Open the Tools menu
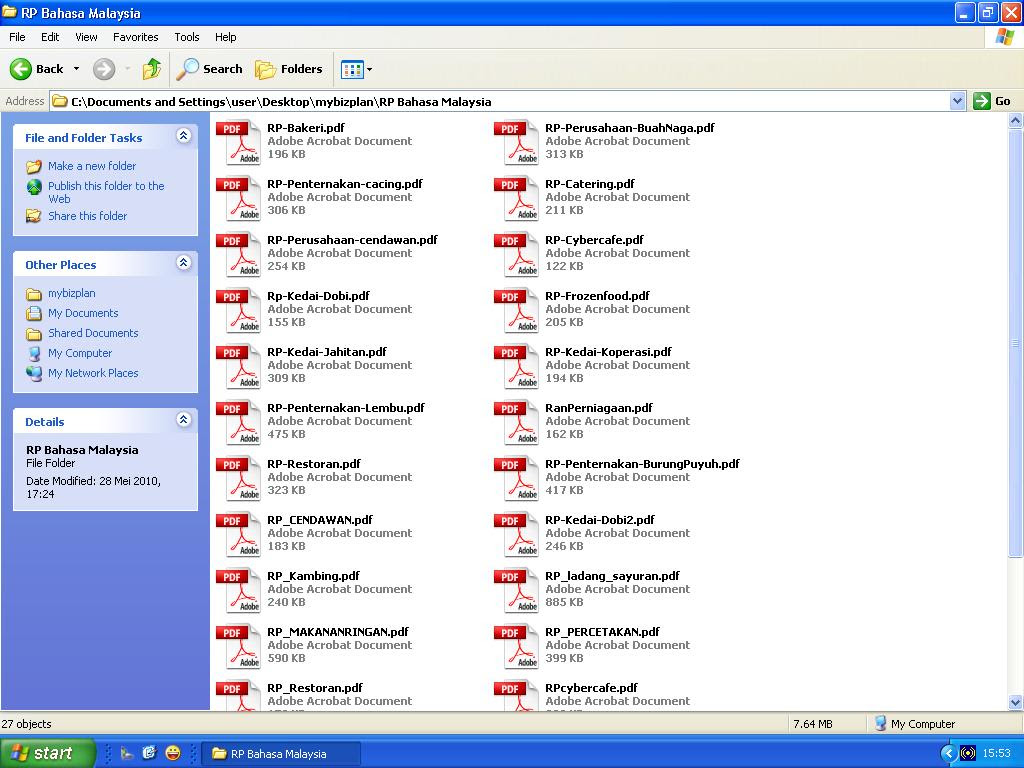 pyautogui.click(x=187, y=37)
